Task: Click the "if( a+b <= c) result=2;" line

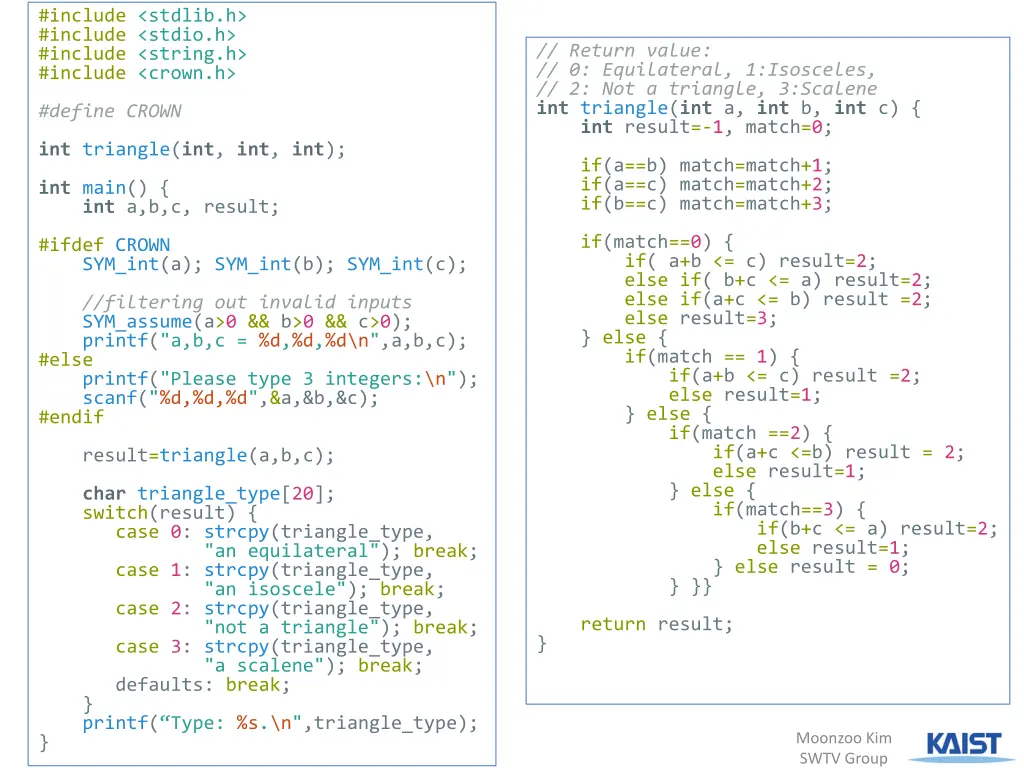Action: tap(750, 261)
